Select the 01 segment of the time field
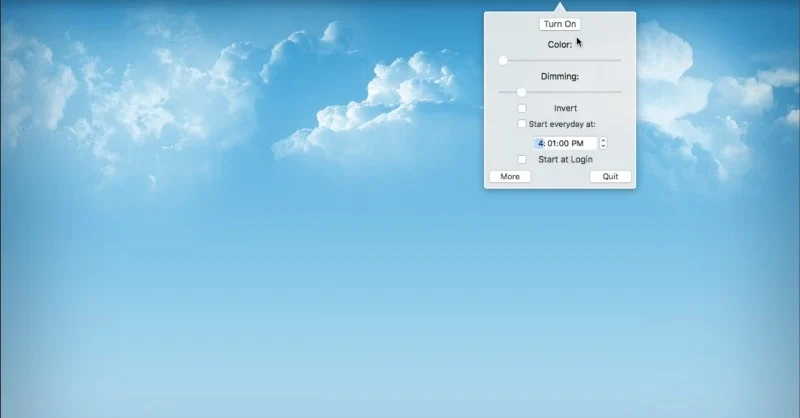The width and height of the screenshot is (800, 418). pyautogui.click(x=553, y=143)
